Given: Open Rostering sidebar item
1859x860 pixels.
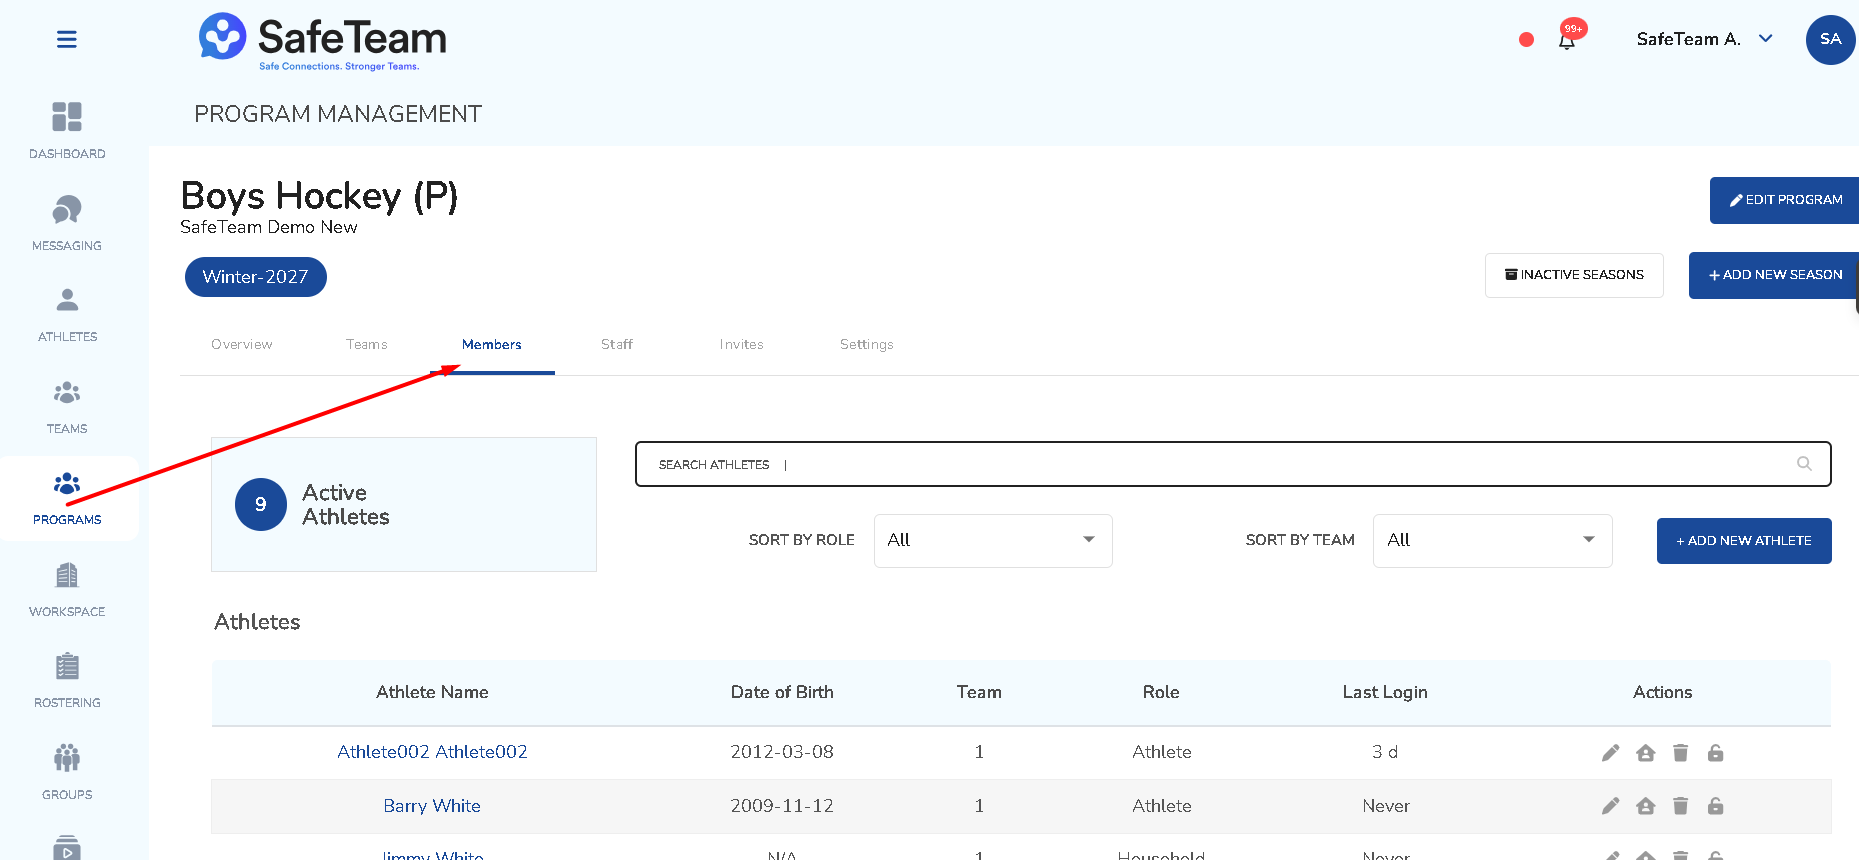Looking at the screenshot, I should click(67, 680).
